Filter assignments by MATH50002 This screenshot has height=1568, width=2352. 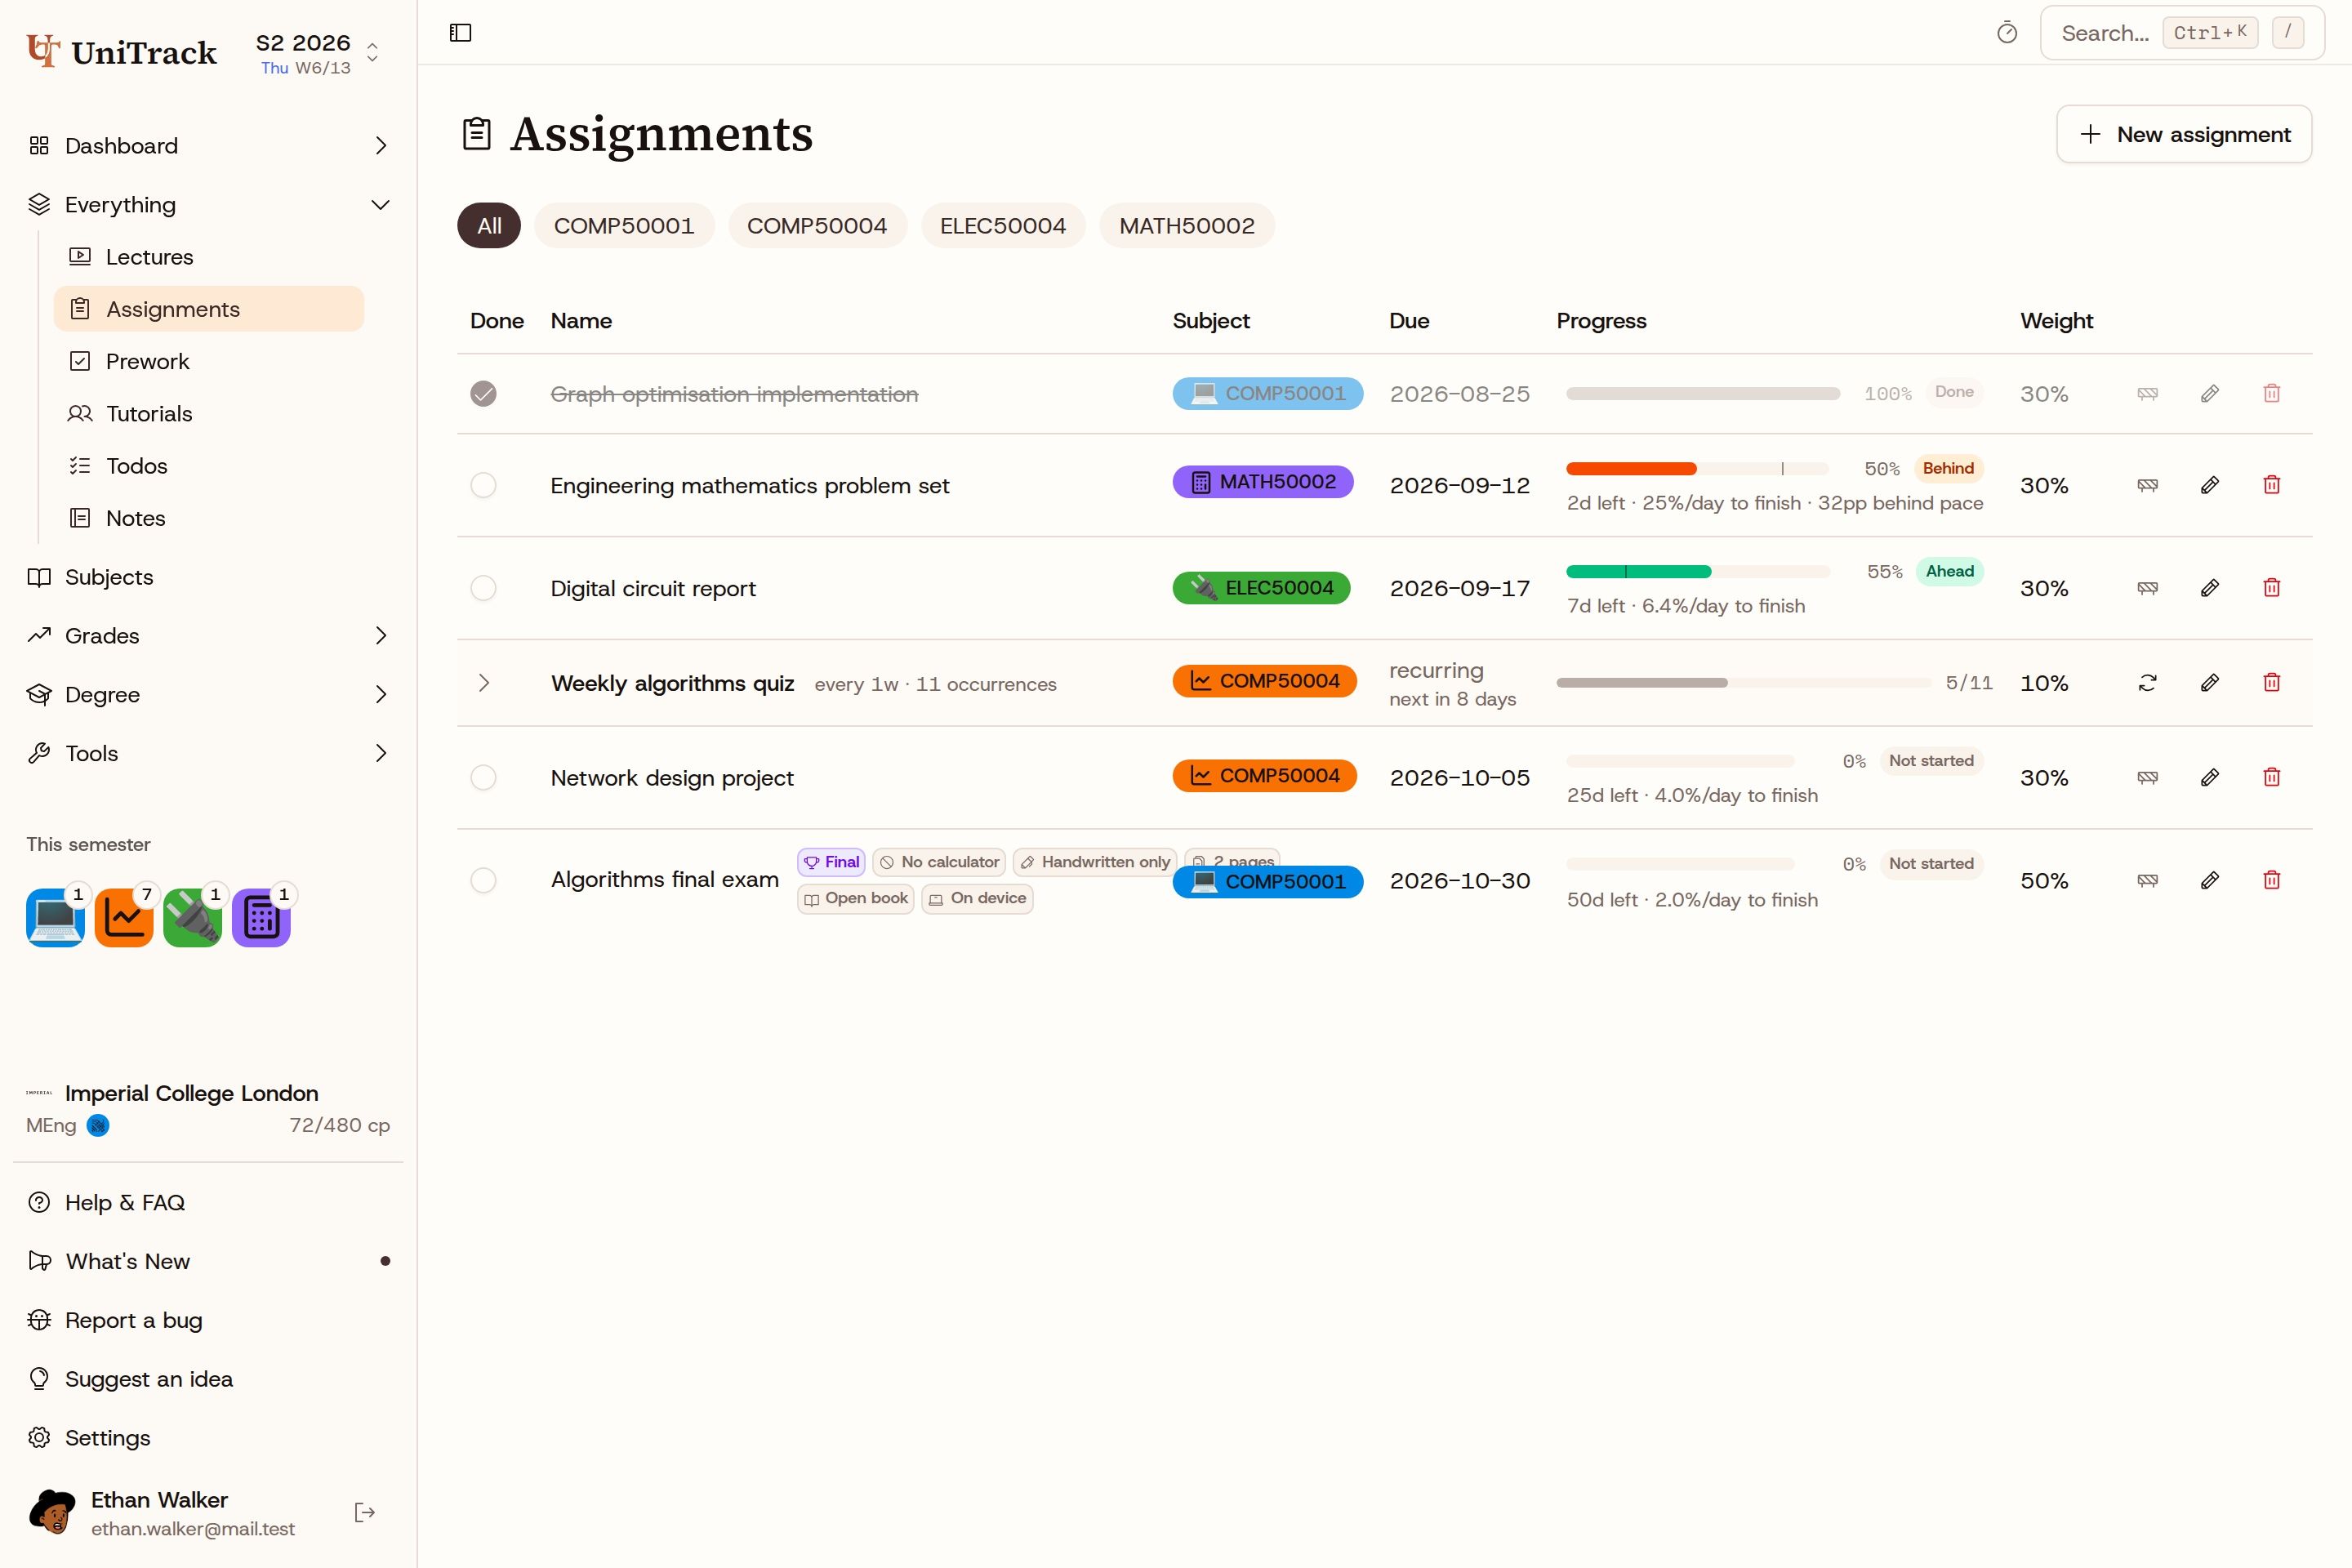[1186, 226]
